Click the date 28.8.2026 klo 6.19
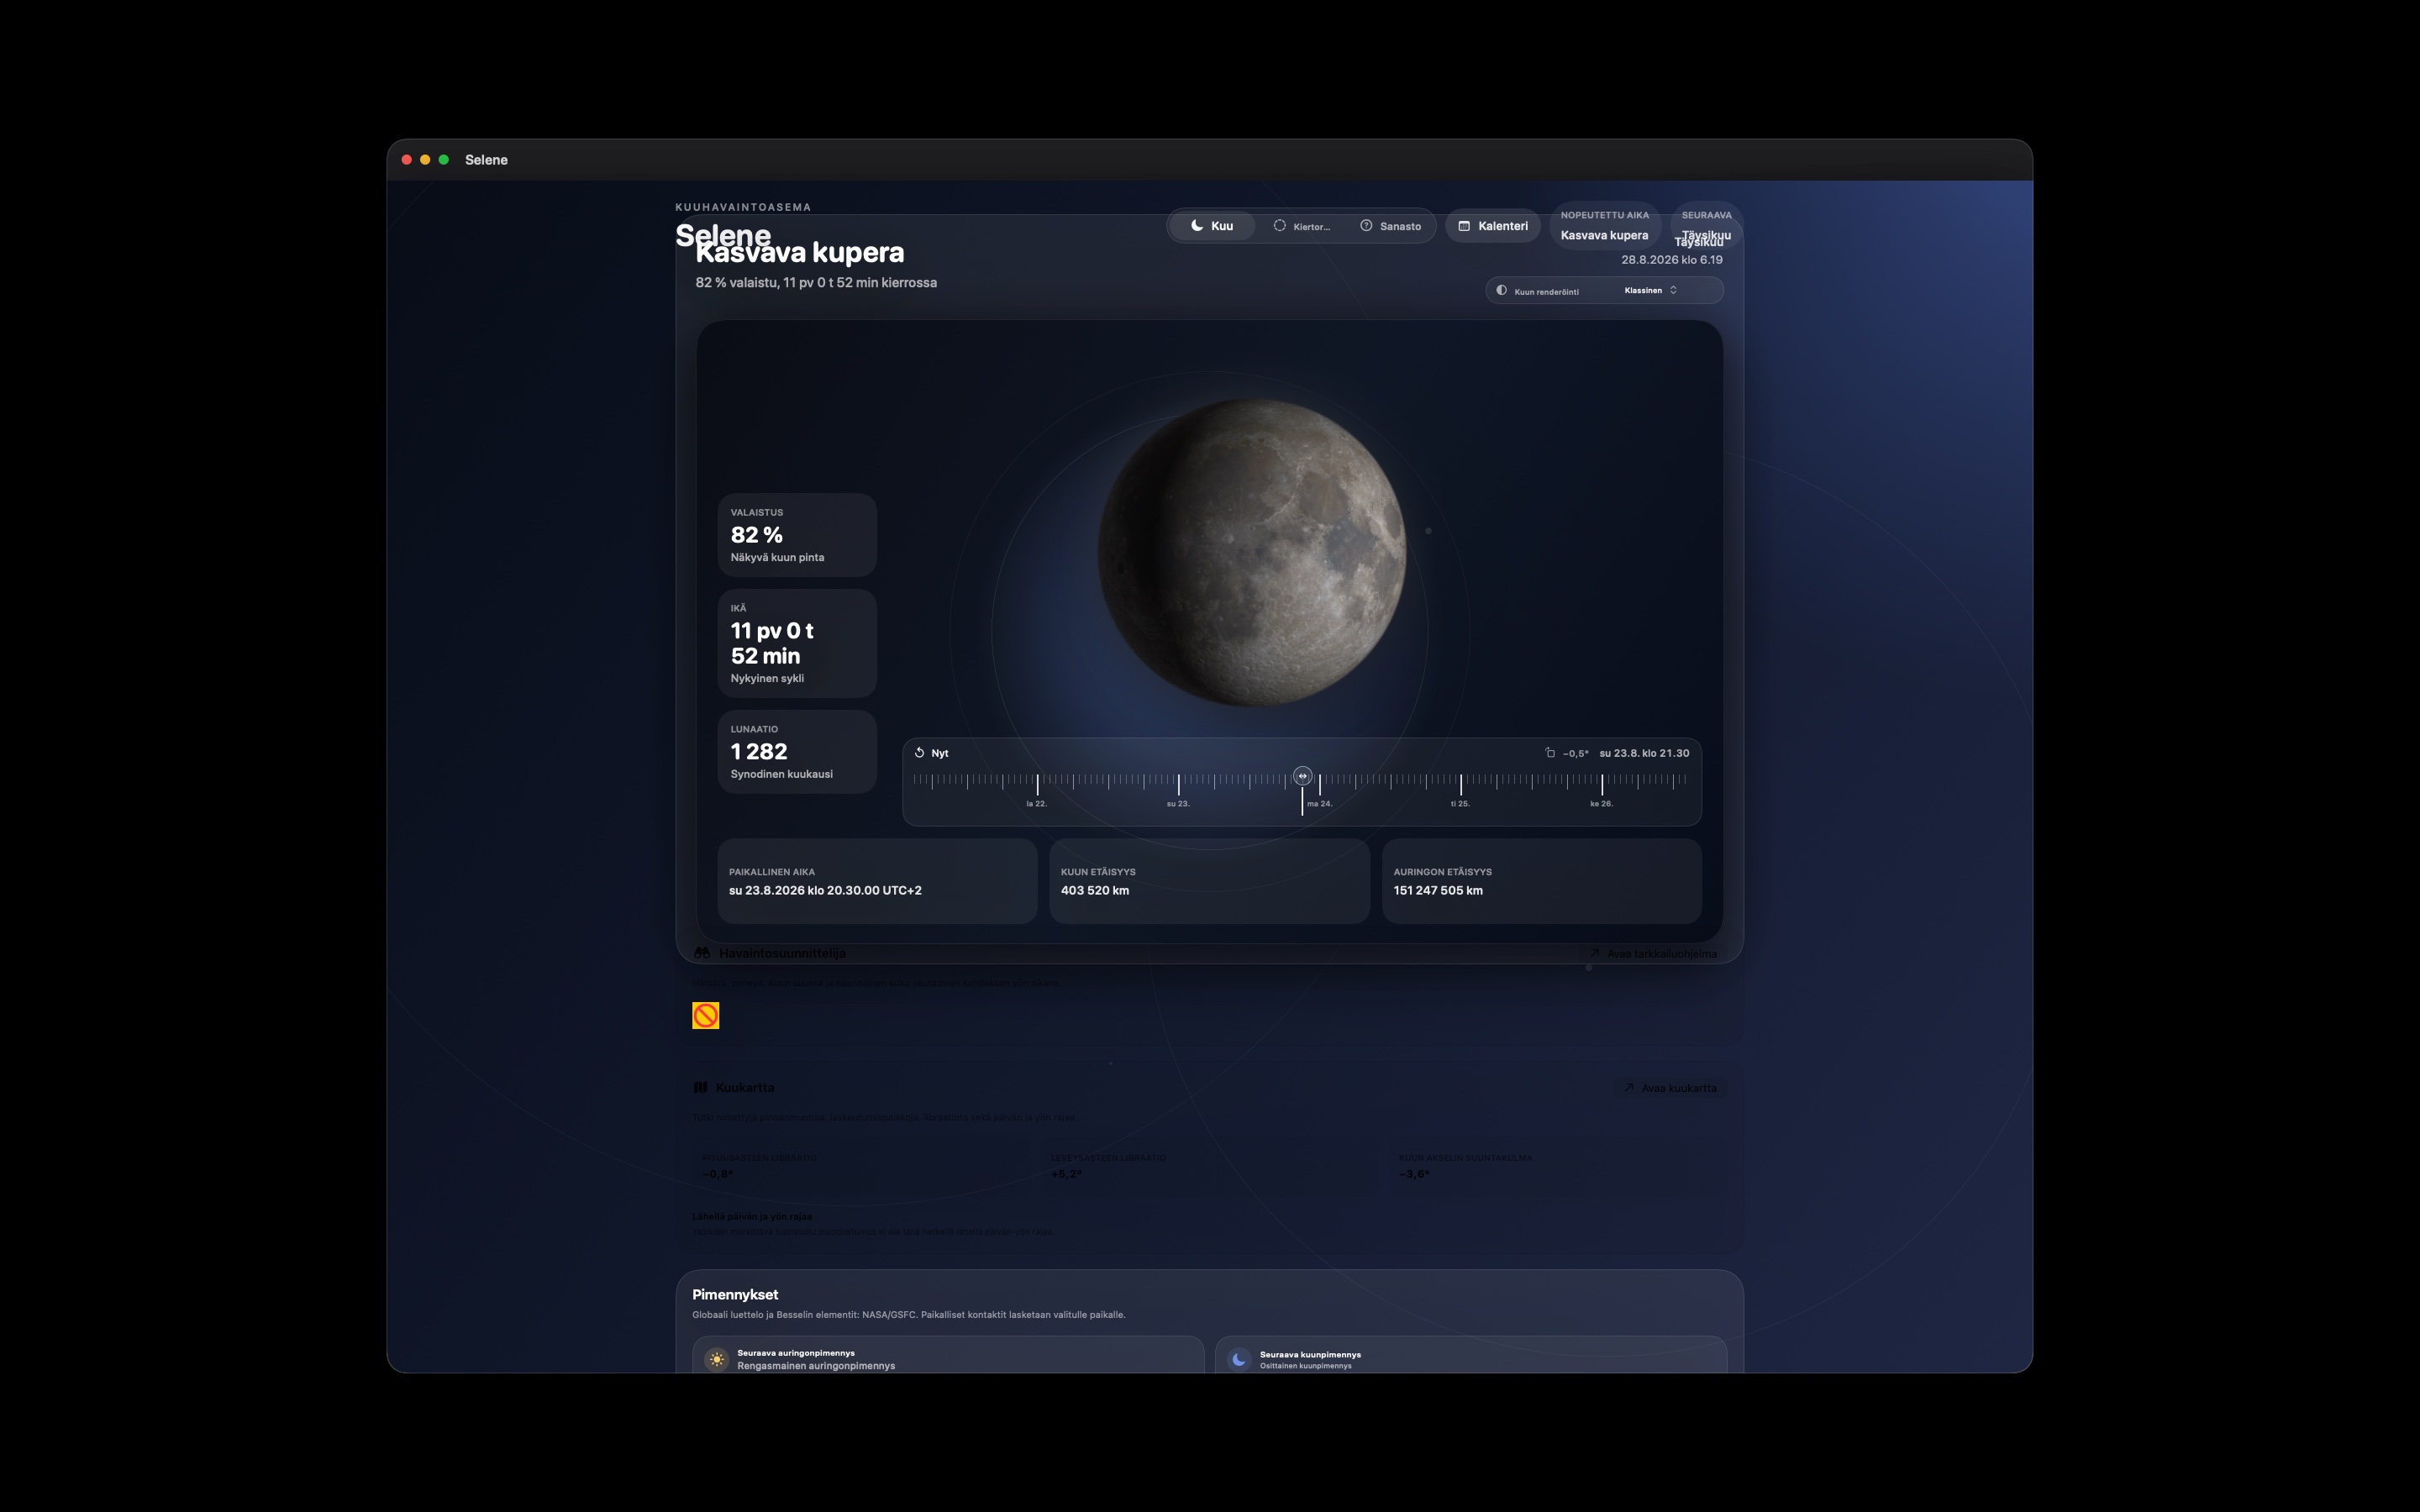2420x1512 pixels. pyautogui.click(x=1672, y=260)
